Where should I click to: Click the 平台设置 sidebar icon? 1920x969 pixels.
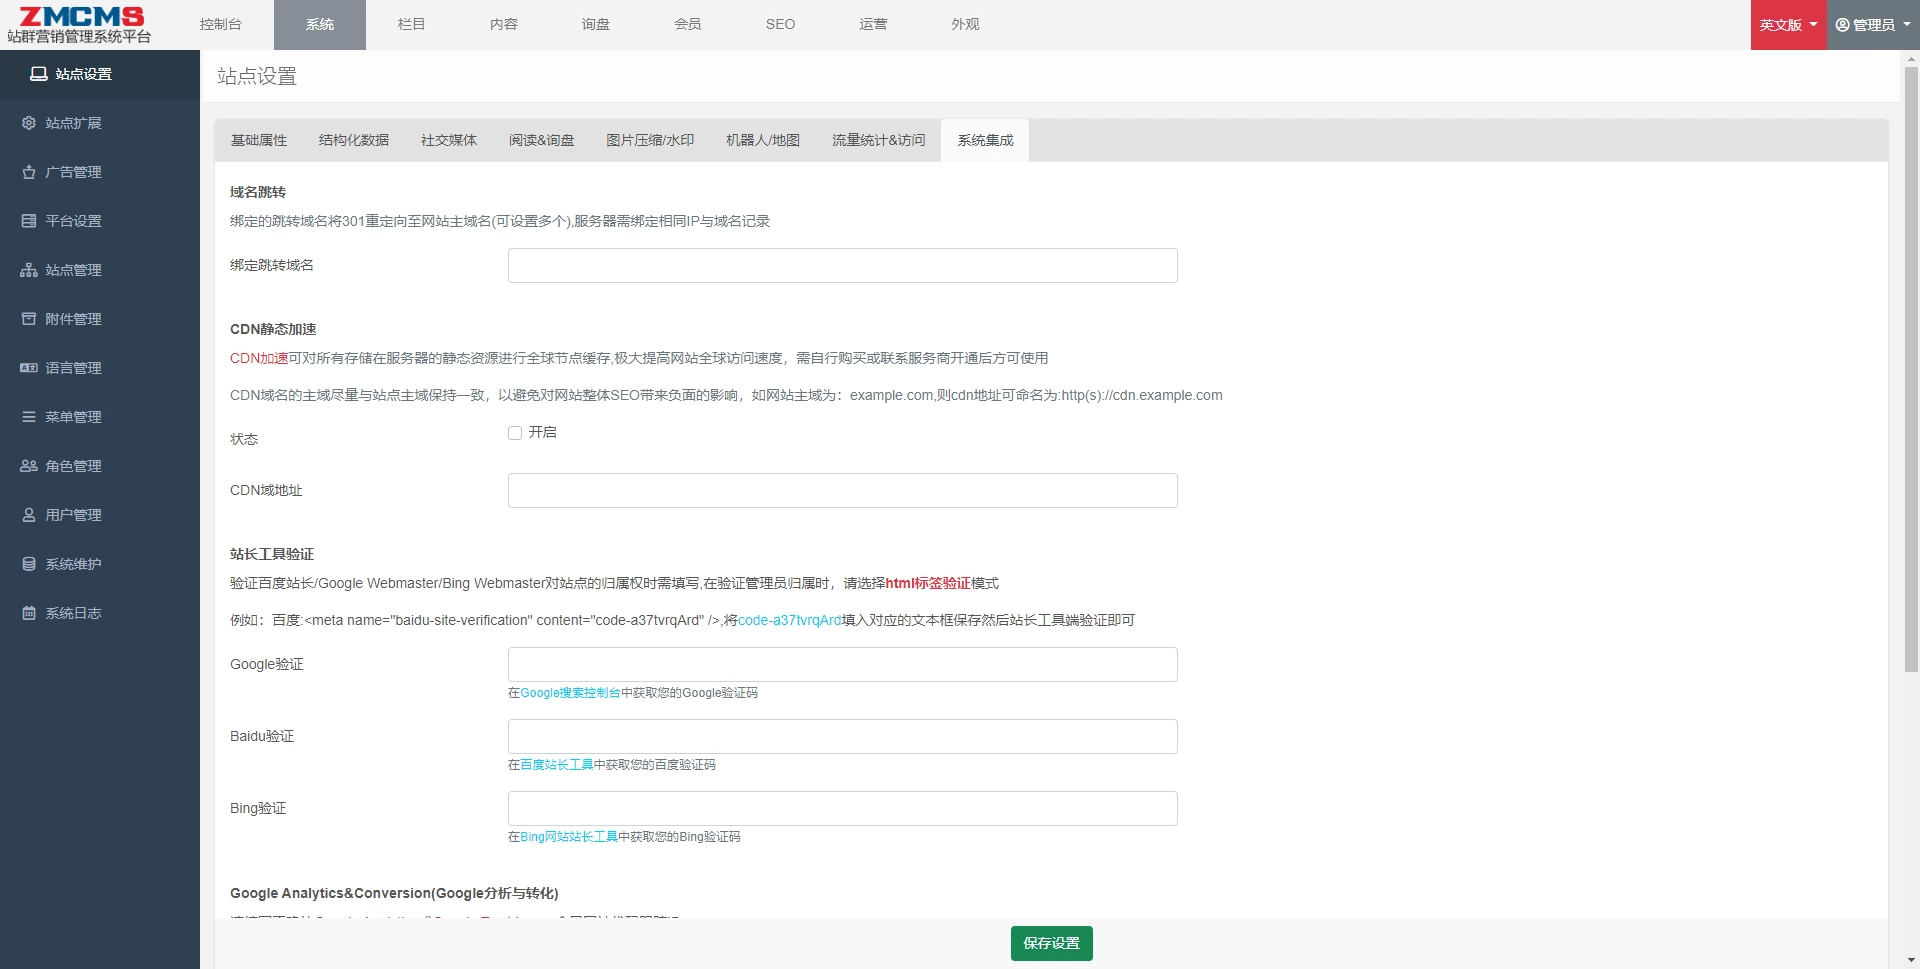[29, 221]
